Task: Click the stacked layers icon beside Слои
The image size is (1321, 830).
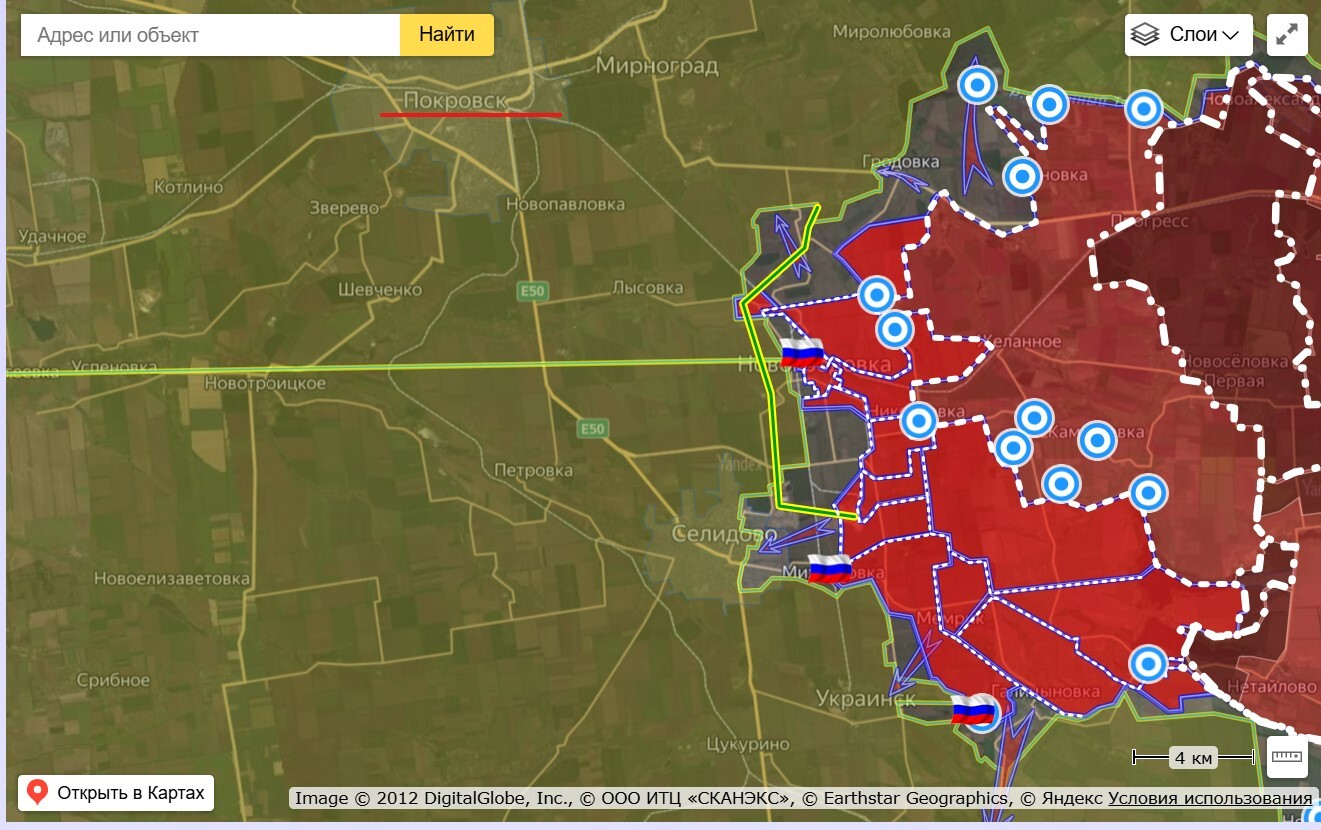Action: 1145,35
